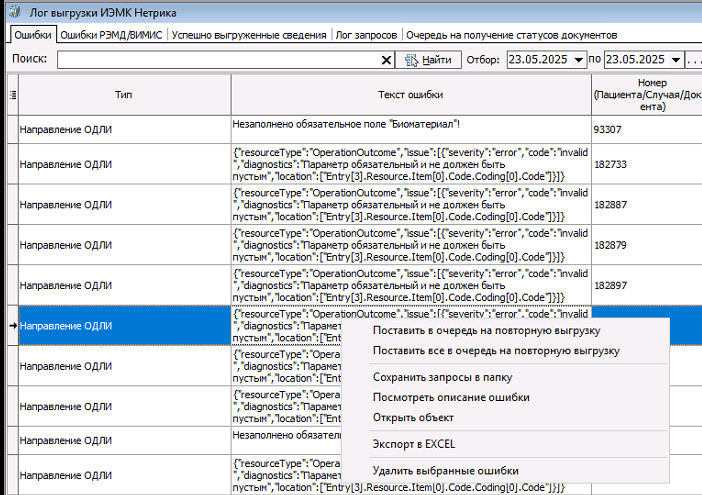Viewport: 702px width, 495px height.
Task: Click the Текст ошибки column header
Action: click(x=411, y=94)
